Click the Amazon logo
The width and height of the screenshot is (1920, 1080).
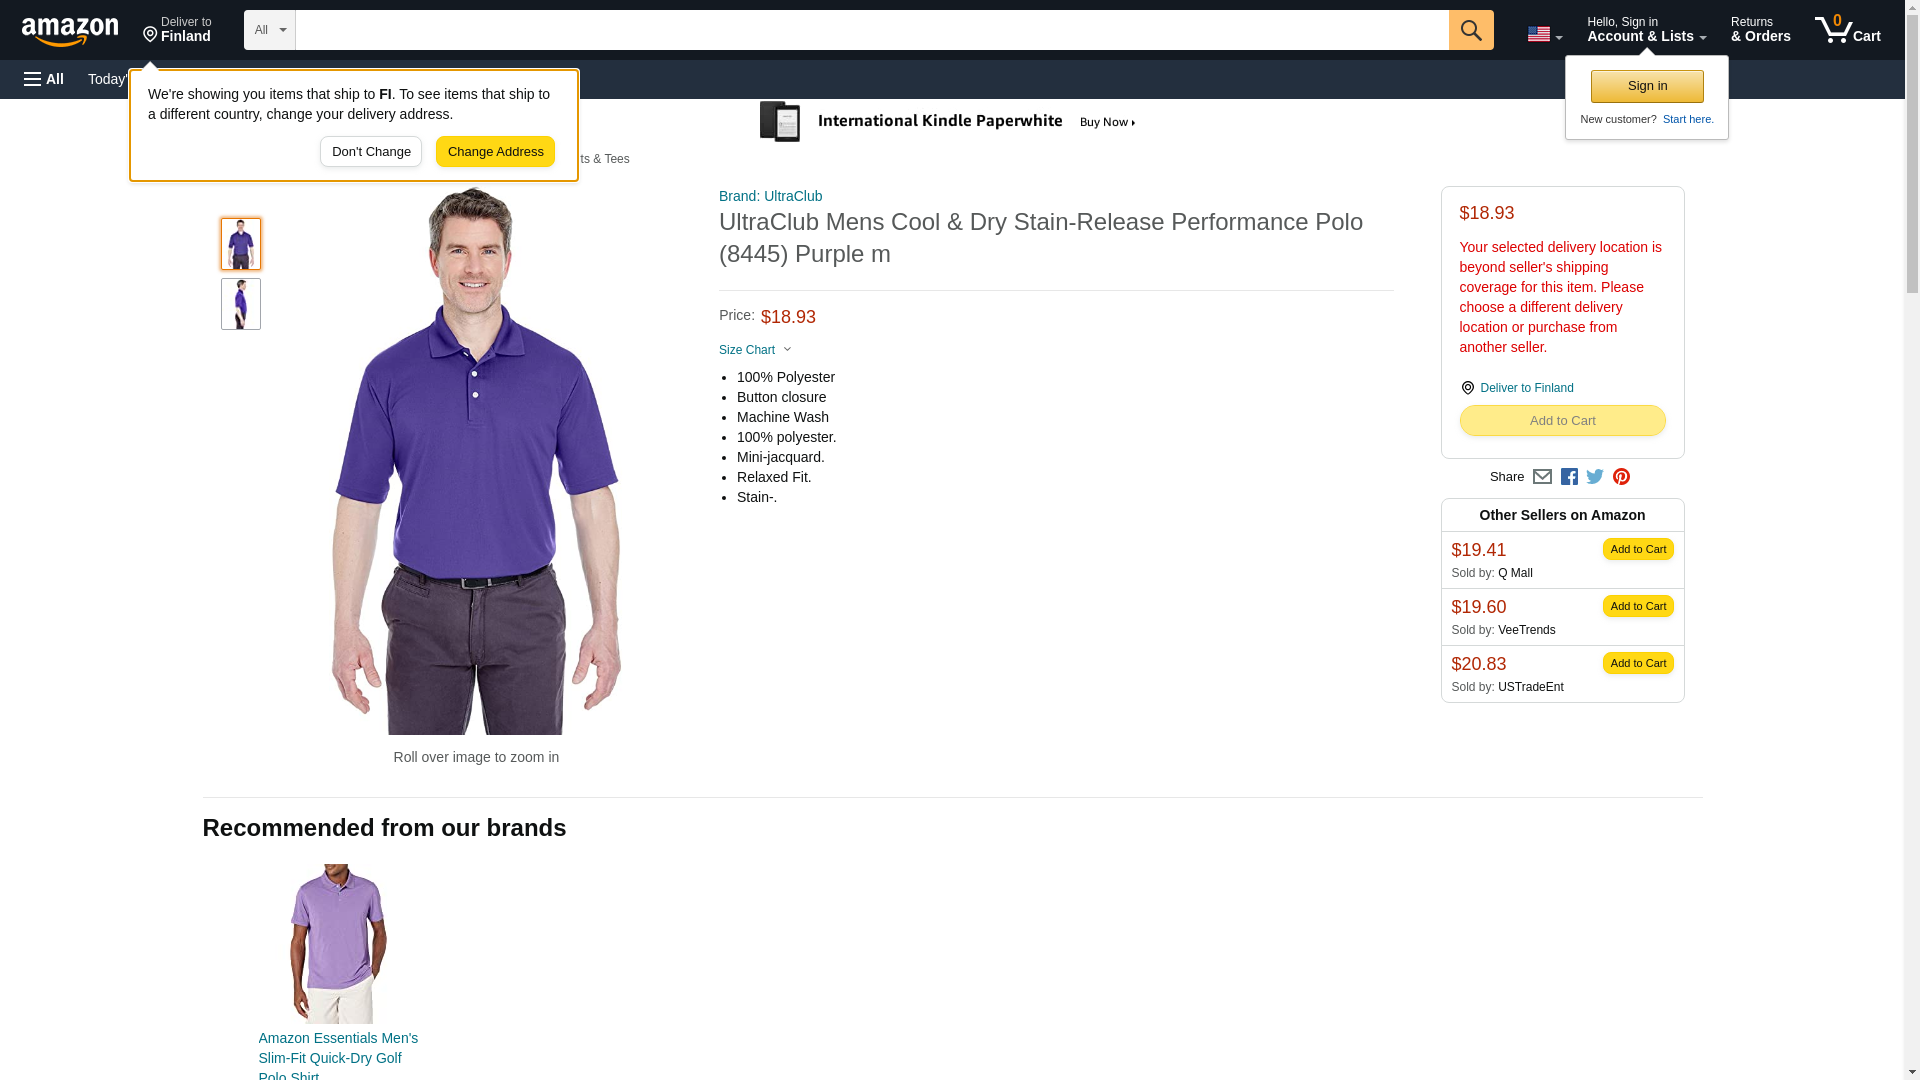pos(70,31)
